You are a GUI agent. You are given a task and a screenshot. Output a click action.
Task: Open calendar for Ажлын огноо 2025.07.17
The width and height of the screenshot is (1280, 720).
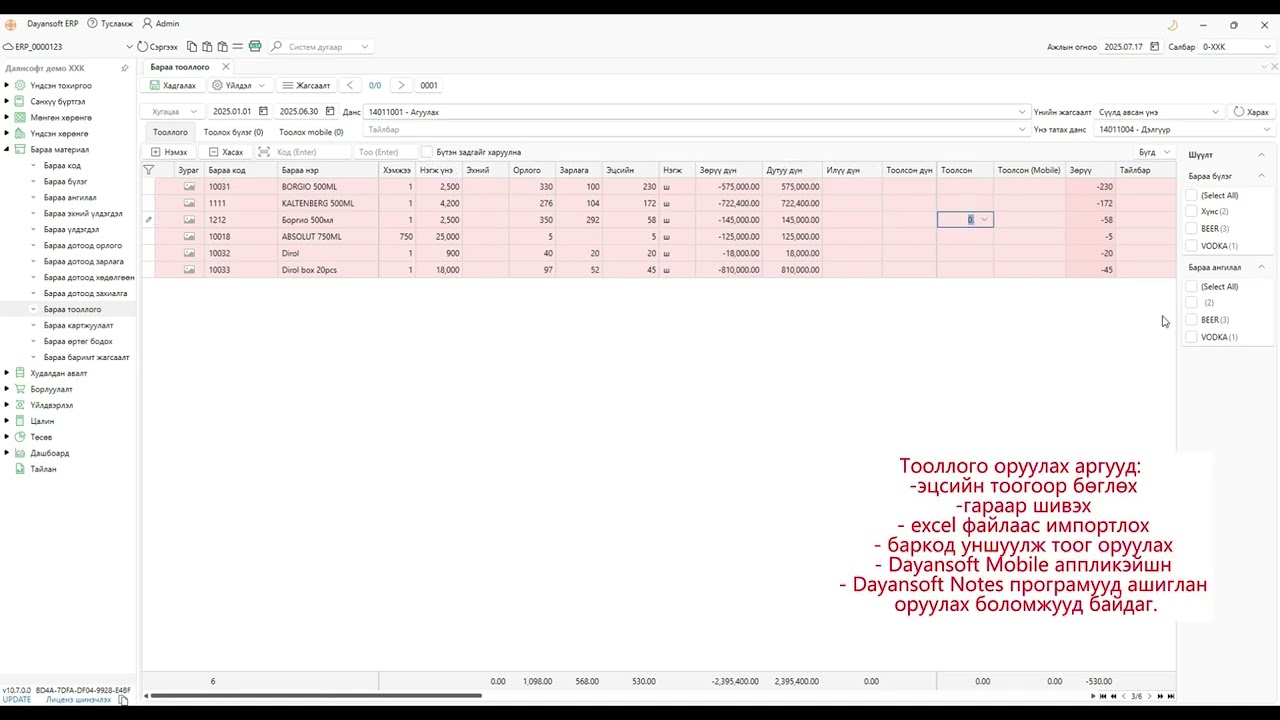coord(1155,47)
